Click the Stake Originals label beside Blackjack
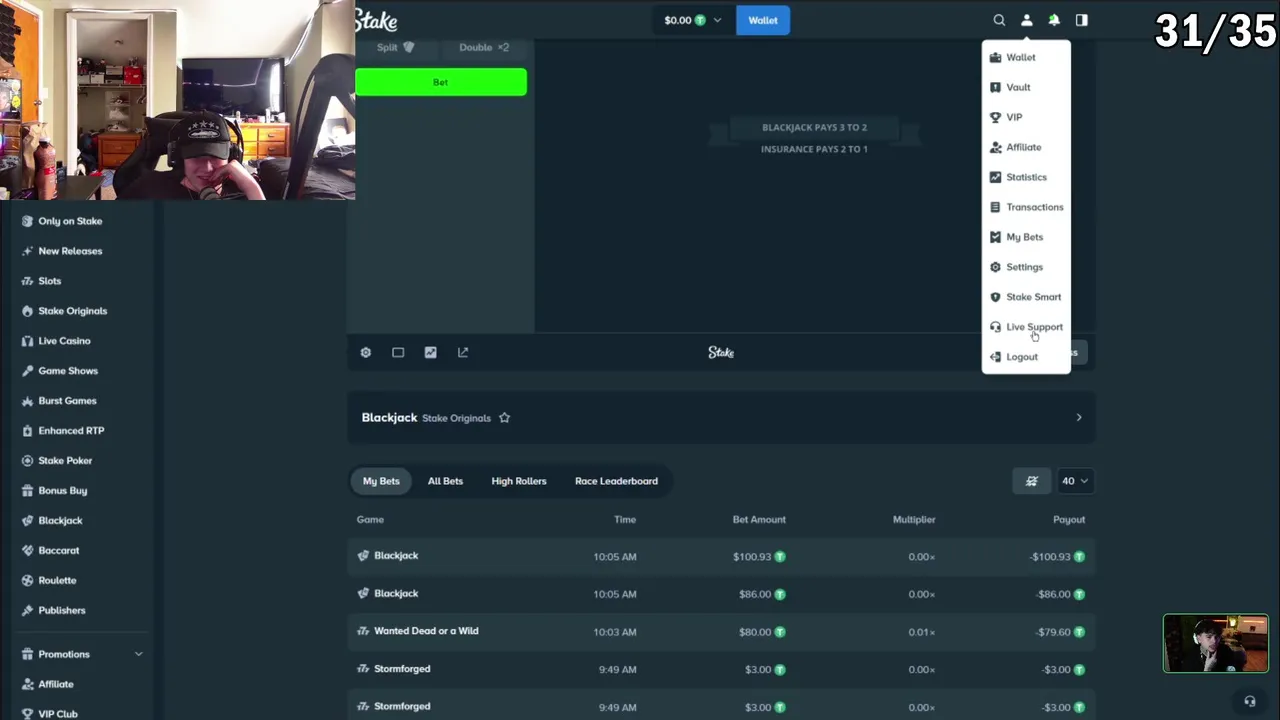The image size is (1280, 720). [456, 418]
